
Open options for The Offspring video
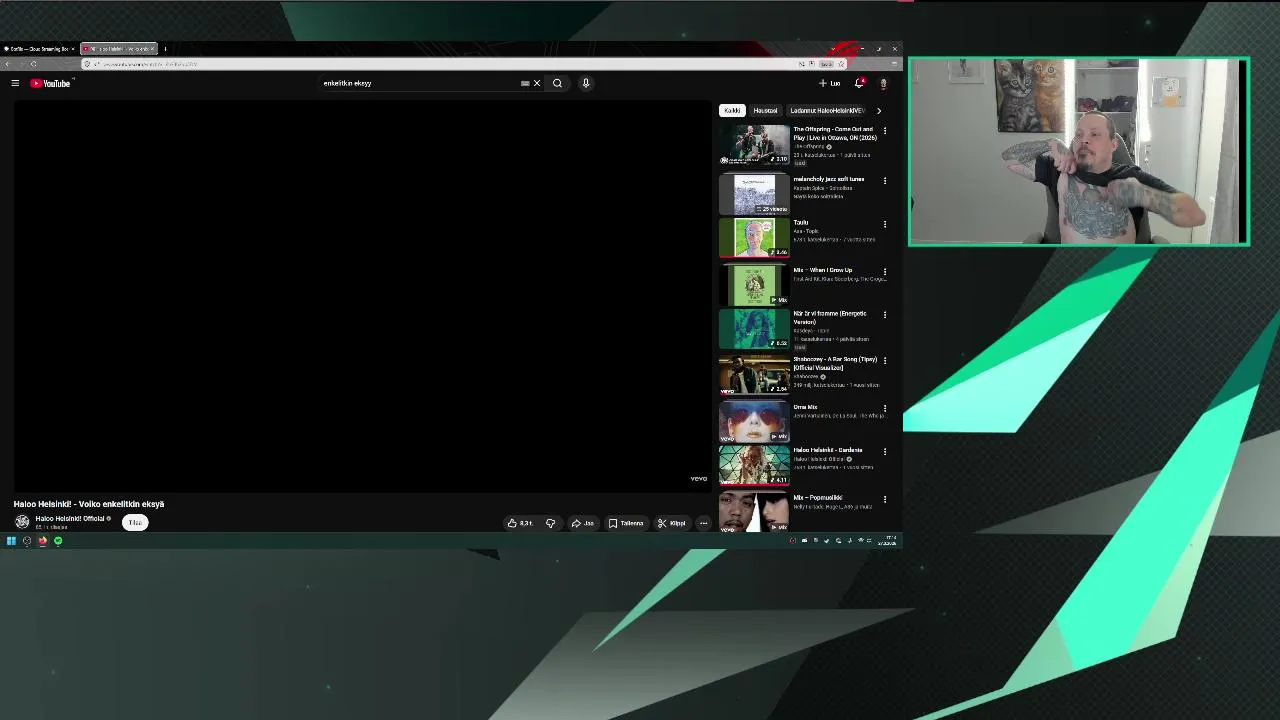click(x=884, y=131)
